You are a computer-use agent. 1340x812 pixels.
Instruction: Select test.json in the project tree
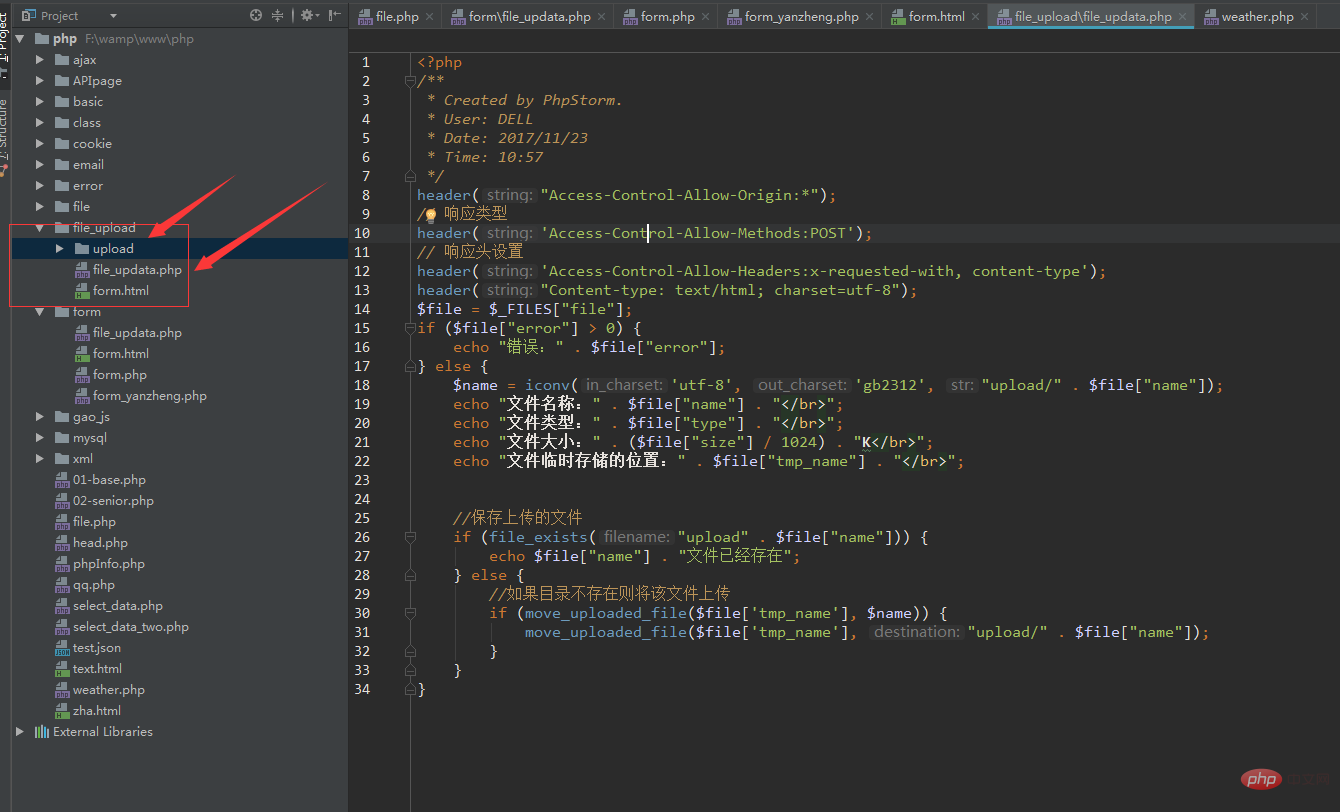click(88, 648)
